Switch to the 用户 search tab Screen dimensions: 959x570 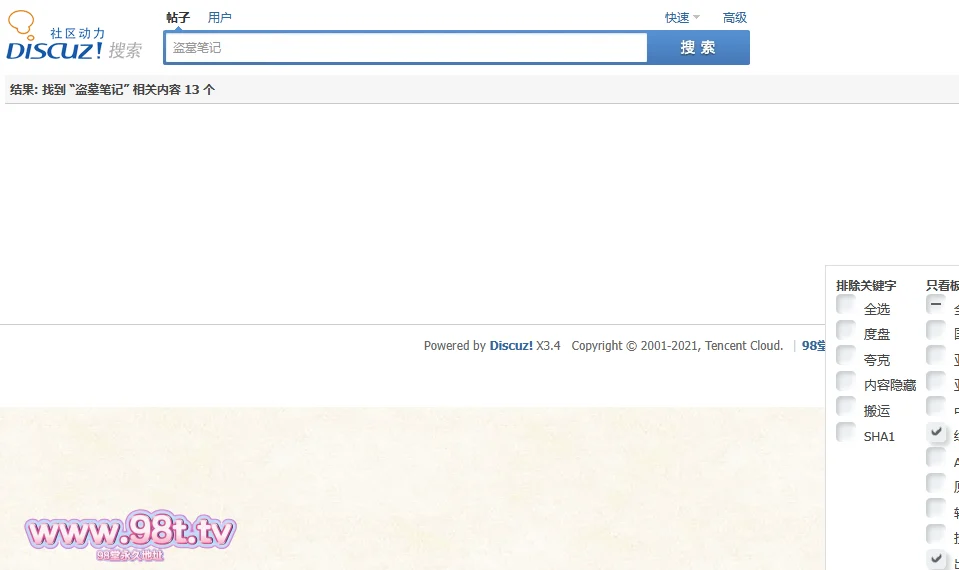pos(219,17)
